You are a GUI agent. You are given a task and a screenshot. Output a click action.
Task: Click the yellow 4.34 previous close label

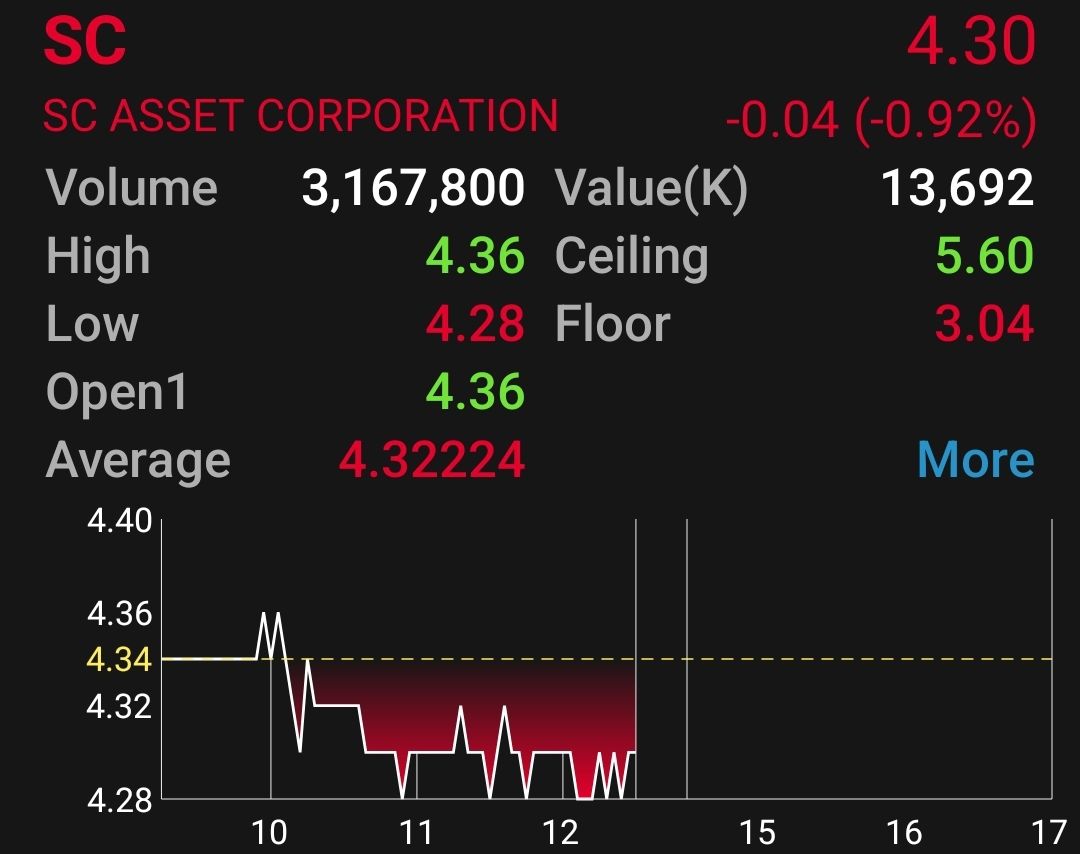point(119,660)
